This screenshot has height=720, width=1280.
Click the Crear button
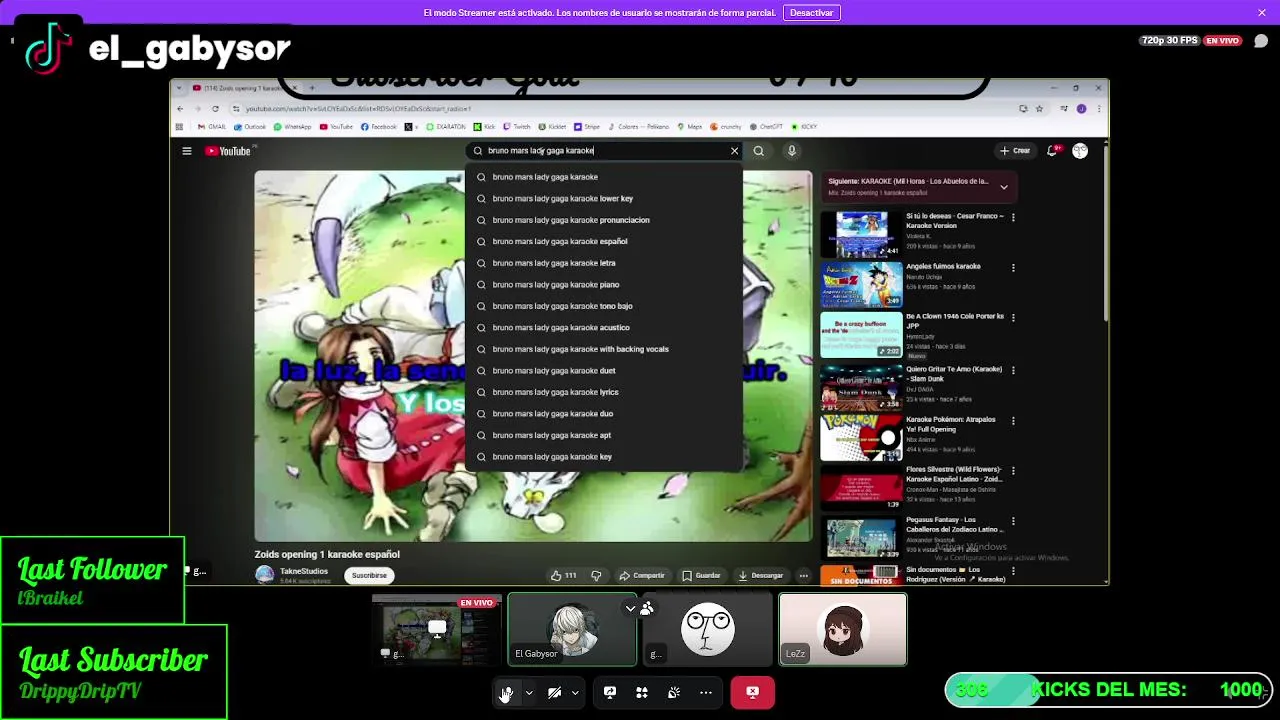(x=1016, y=151)
